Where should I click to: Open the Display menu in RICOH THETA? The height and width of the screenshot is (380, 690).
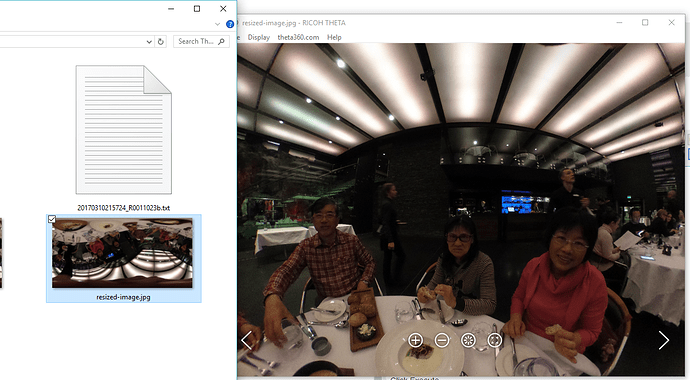259,37
